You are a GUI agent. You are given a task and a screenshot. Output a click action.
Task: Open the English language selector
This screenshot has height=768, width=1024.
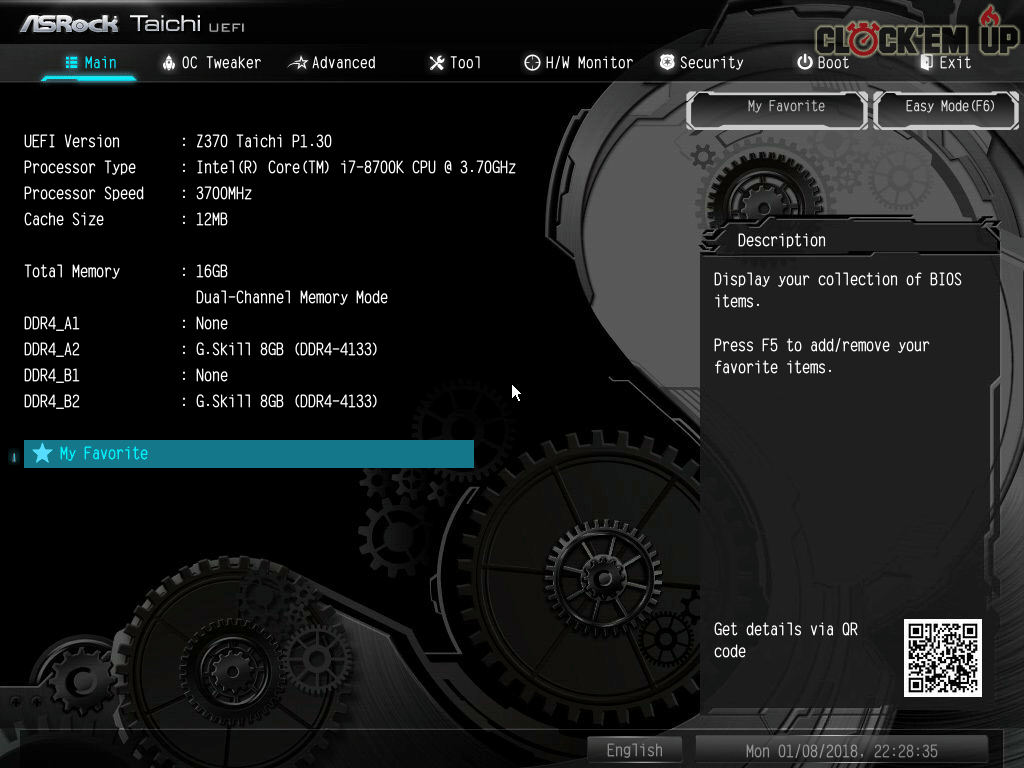[634, 750]
